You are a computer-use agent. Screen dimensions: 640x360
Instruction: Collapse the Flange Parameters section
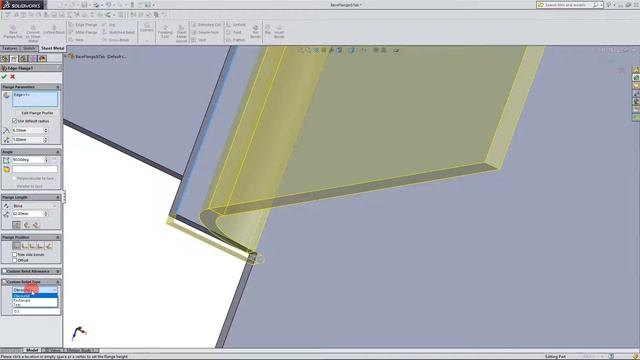click(58, 87)
